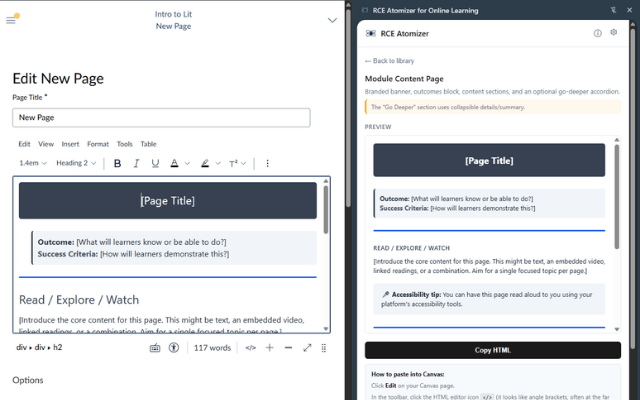Viewport: 640px width, 400px height.
Task: Click the Copy HTML button
Action: point(492,350)
